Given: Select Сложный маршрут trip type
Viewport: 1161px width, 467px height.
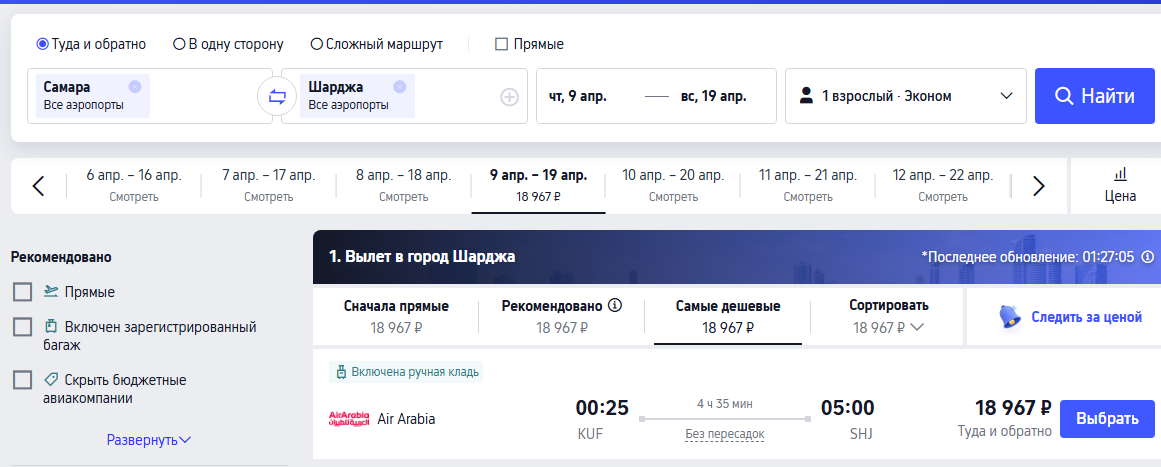Looking at the screenshot, I should coord(316,44).
